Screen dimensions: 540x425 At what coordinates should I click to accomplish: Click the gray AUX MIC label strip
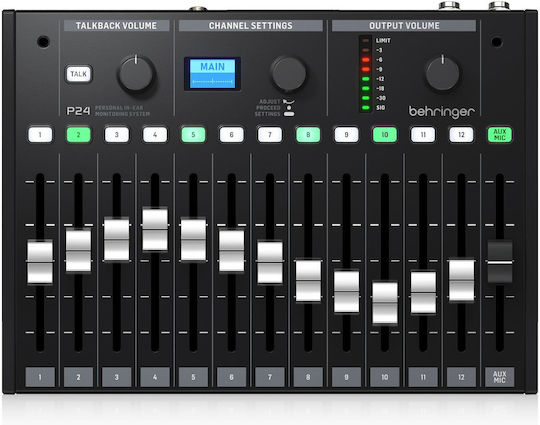[499, 377]
